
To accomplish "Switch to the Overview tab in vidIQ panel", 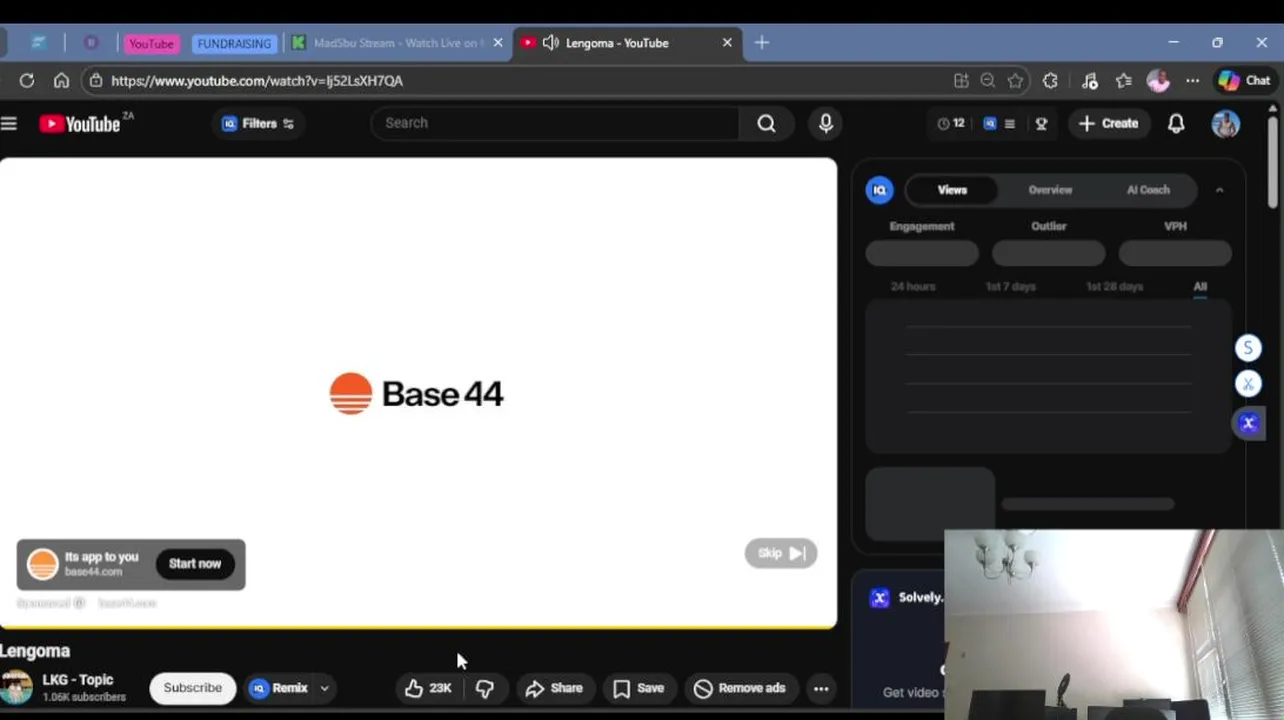I will (x=1050, y=190).
